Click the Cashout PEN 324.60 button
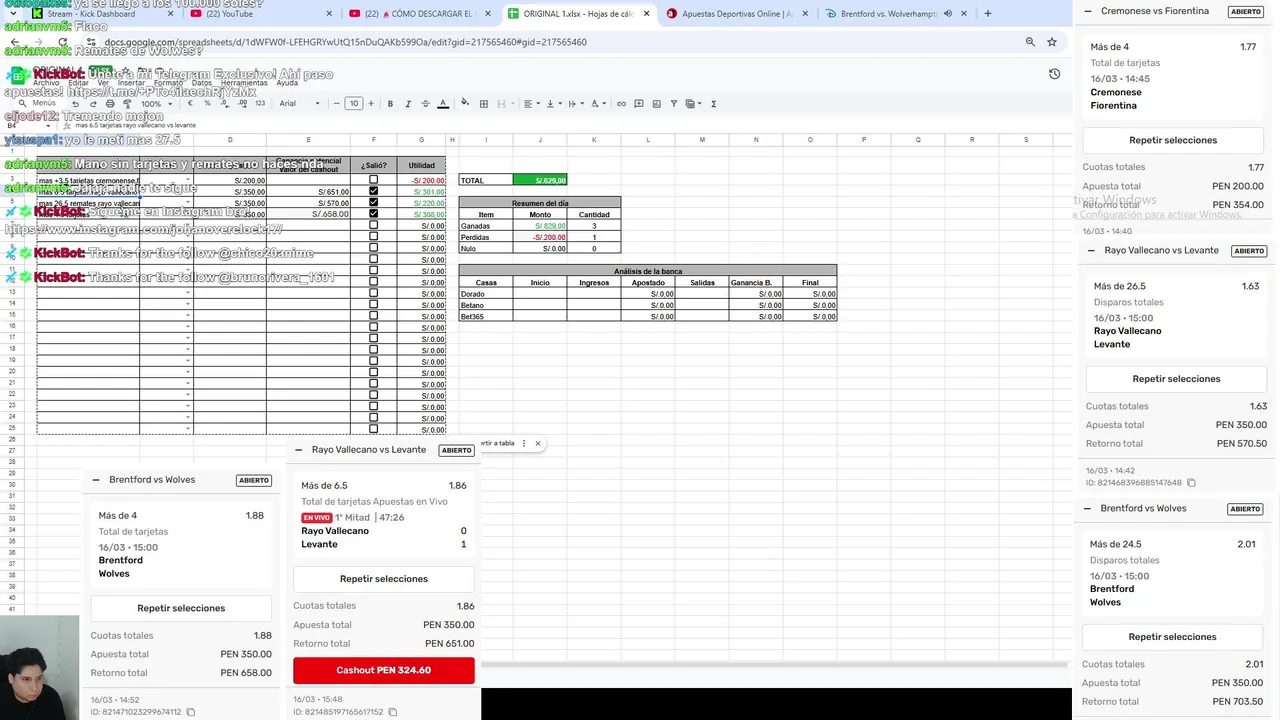The height and width of the screenshot is (720, 1280). click(x=384, y=670)
